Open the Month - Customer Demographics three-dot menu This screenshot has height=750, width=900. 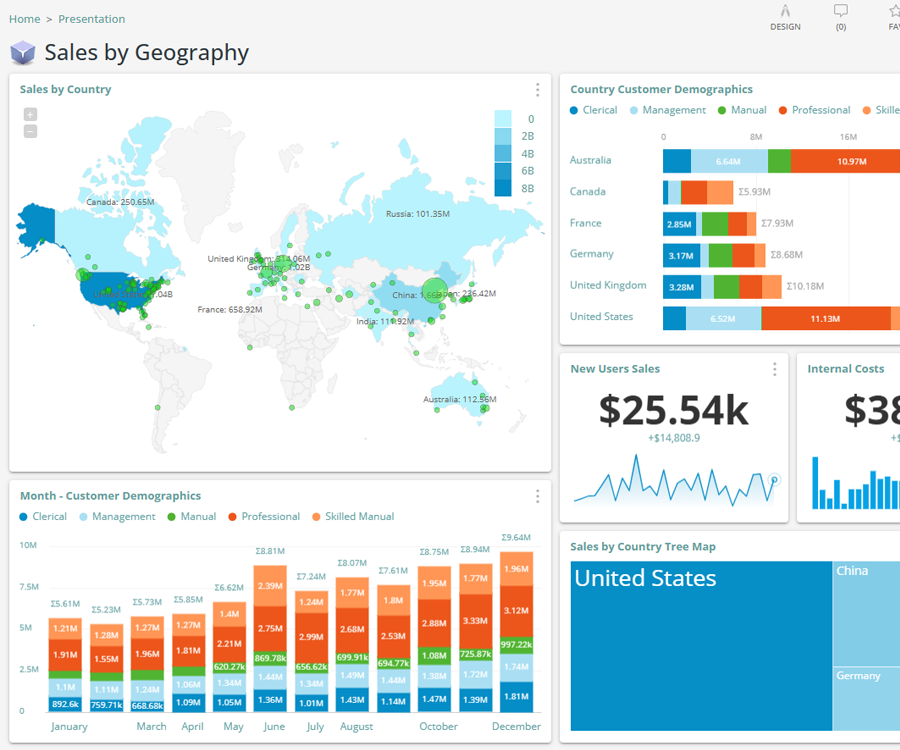[x=537, y=496]
